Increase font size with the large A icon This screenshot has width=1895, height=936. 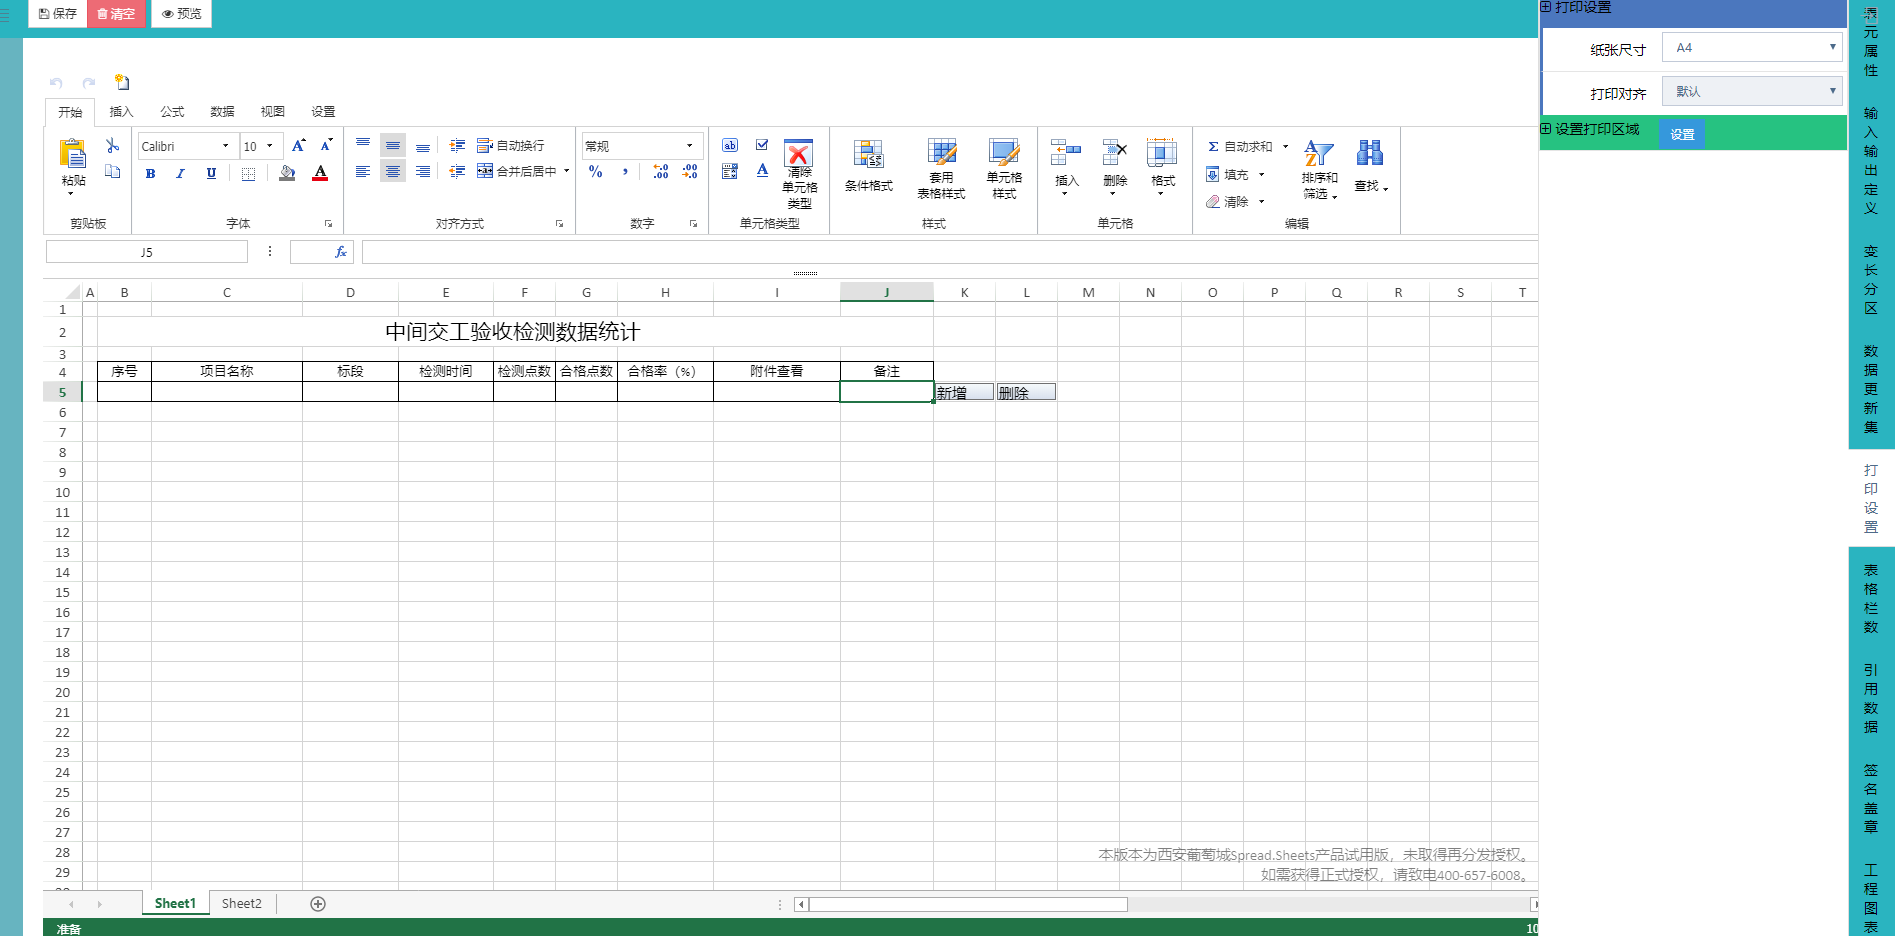(299, 146)
